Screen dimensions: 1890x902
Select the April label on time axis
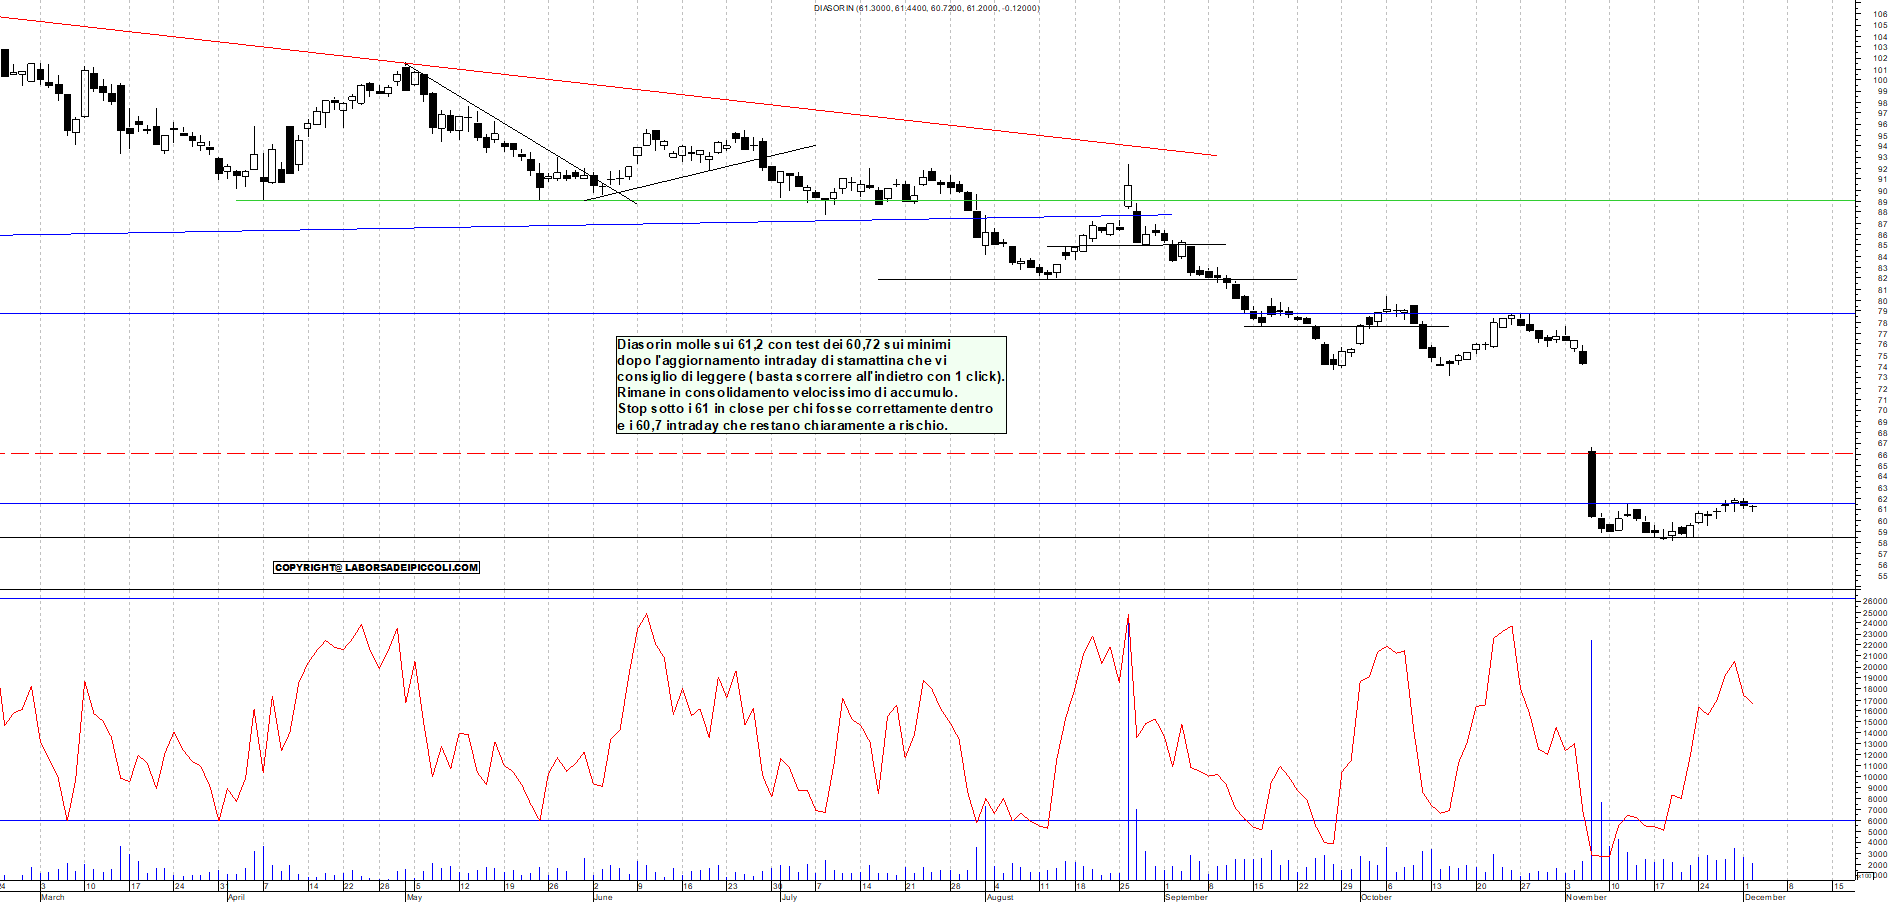[x=236, y=897]
